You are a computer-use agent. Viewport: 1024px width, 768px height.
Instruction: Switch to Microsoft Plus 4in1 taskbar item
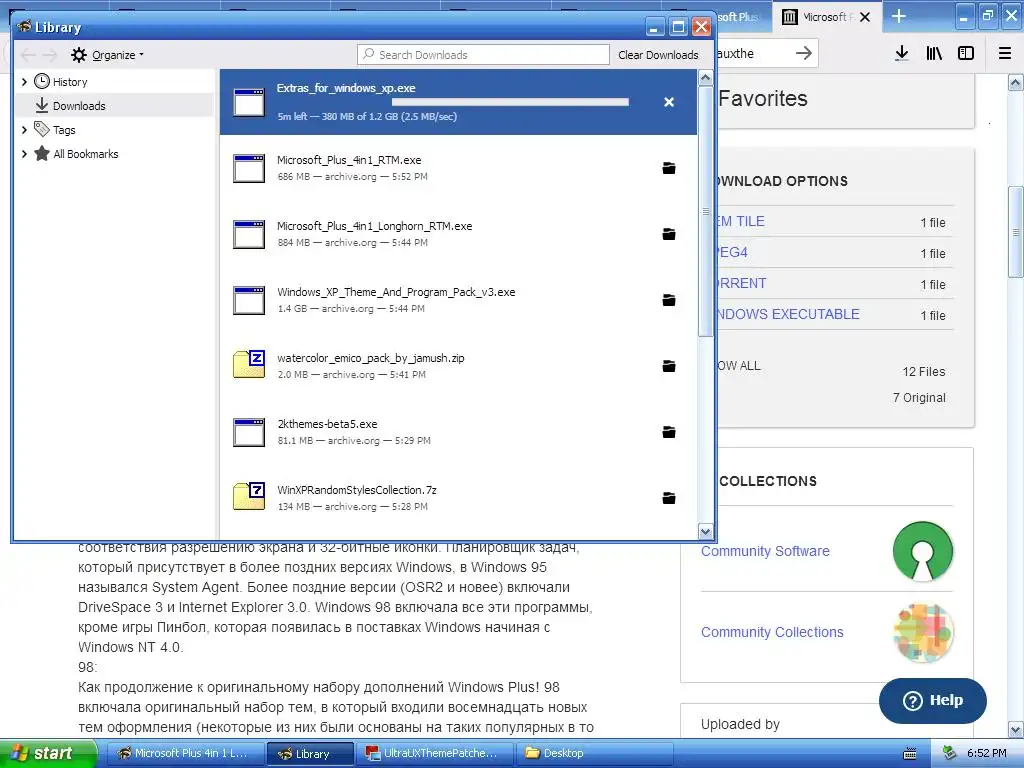pos(184,754)
